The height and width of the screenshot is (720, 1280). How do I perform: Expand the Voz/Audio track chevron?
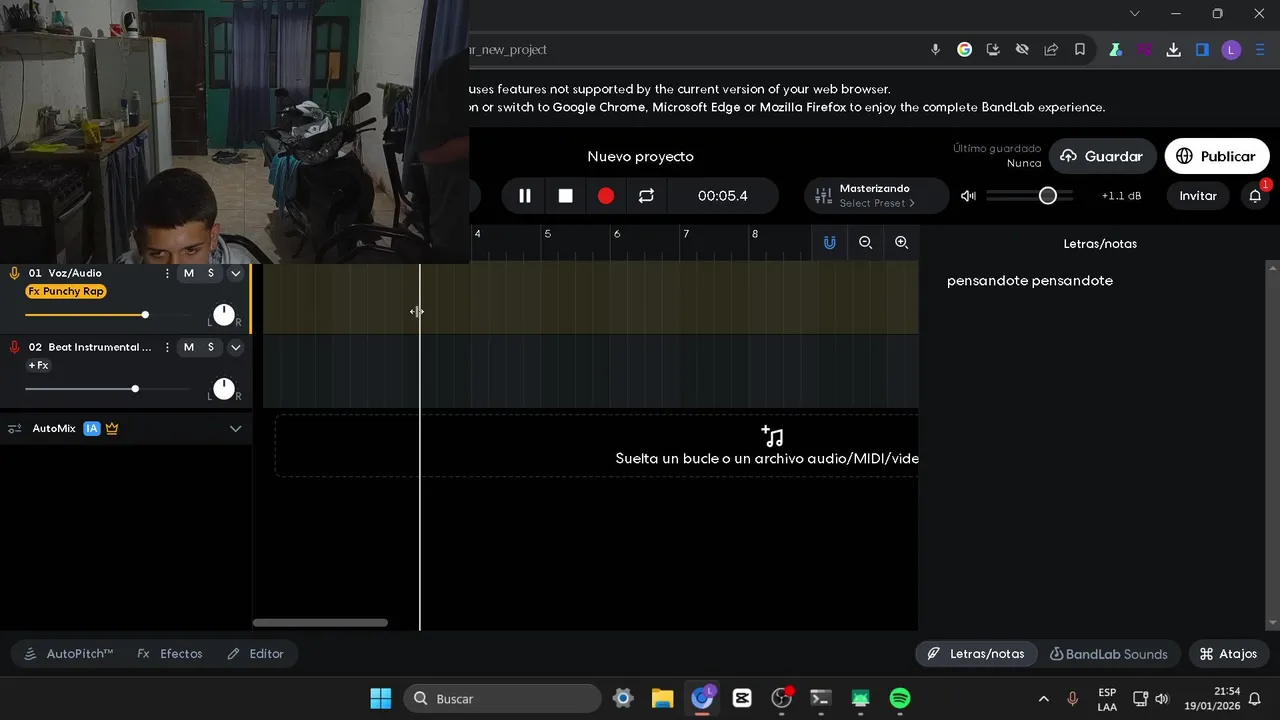pyautogui.click(x=236, y=273)
